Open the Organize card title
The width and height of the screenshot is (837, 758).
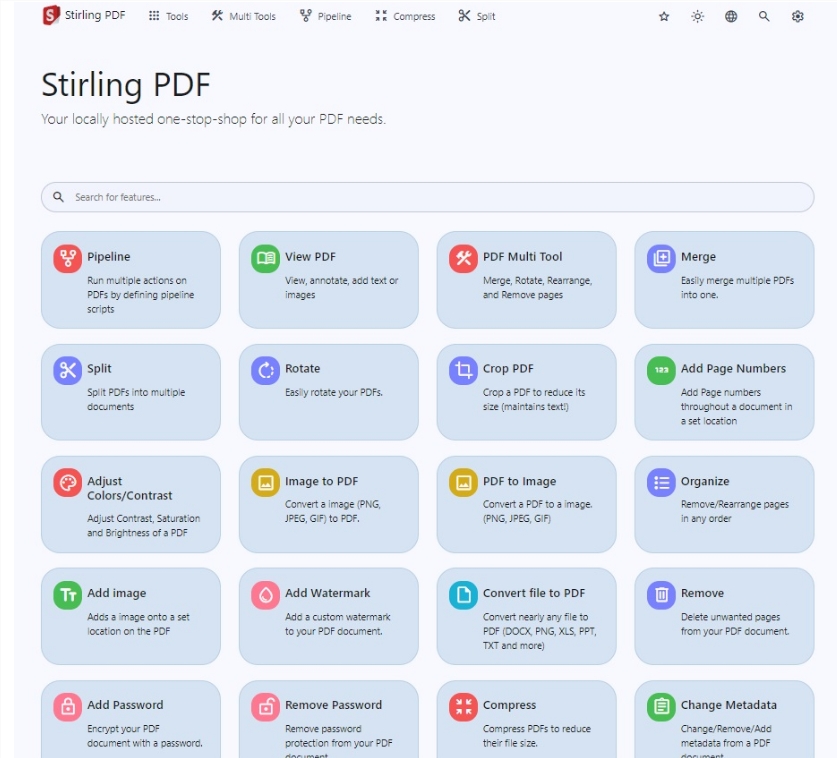pos(705,481)
